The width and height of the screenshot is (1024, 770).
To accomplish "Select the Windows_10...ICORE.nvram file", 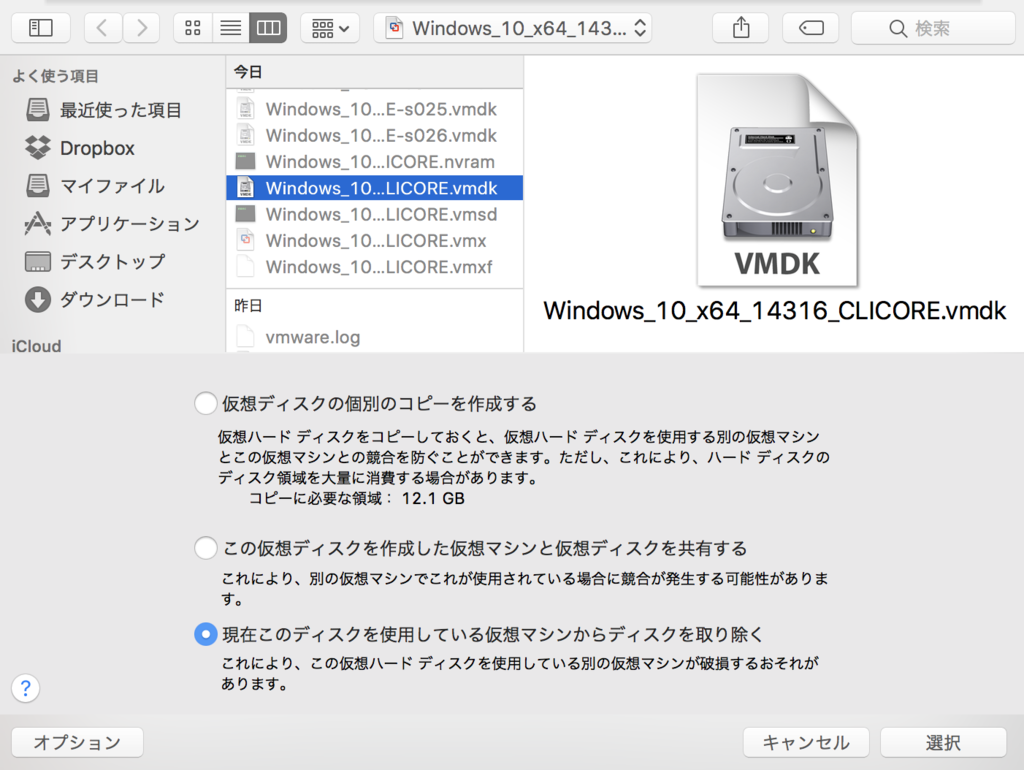I will click(374, 161).
